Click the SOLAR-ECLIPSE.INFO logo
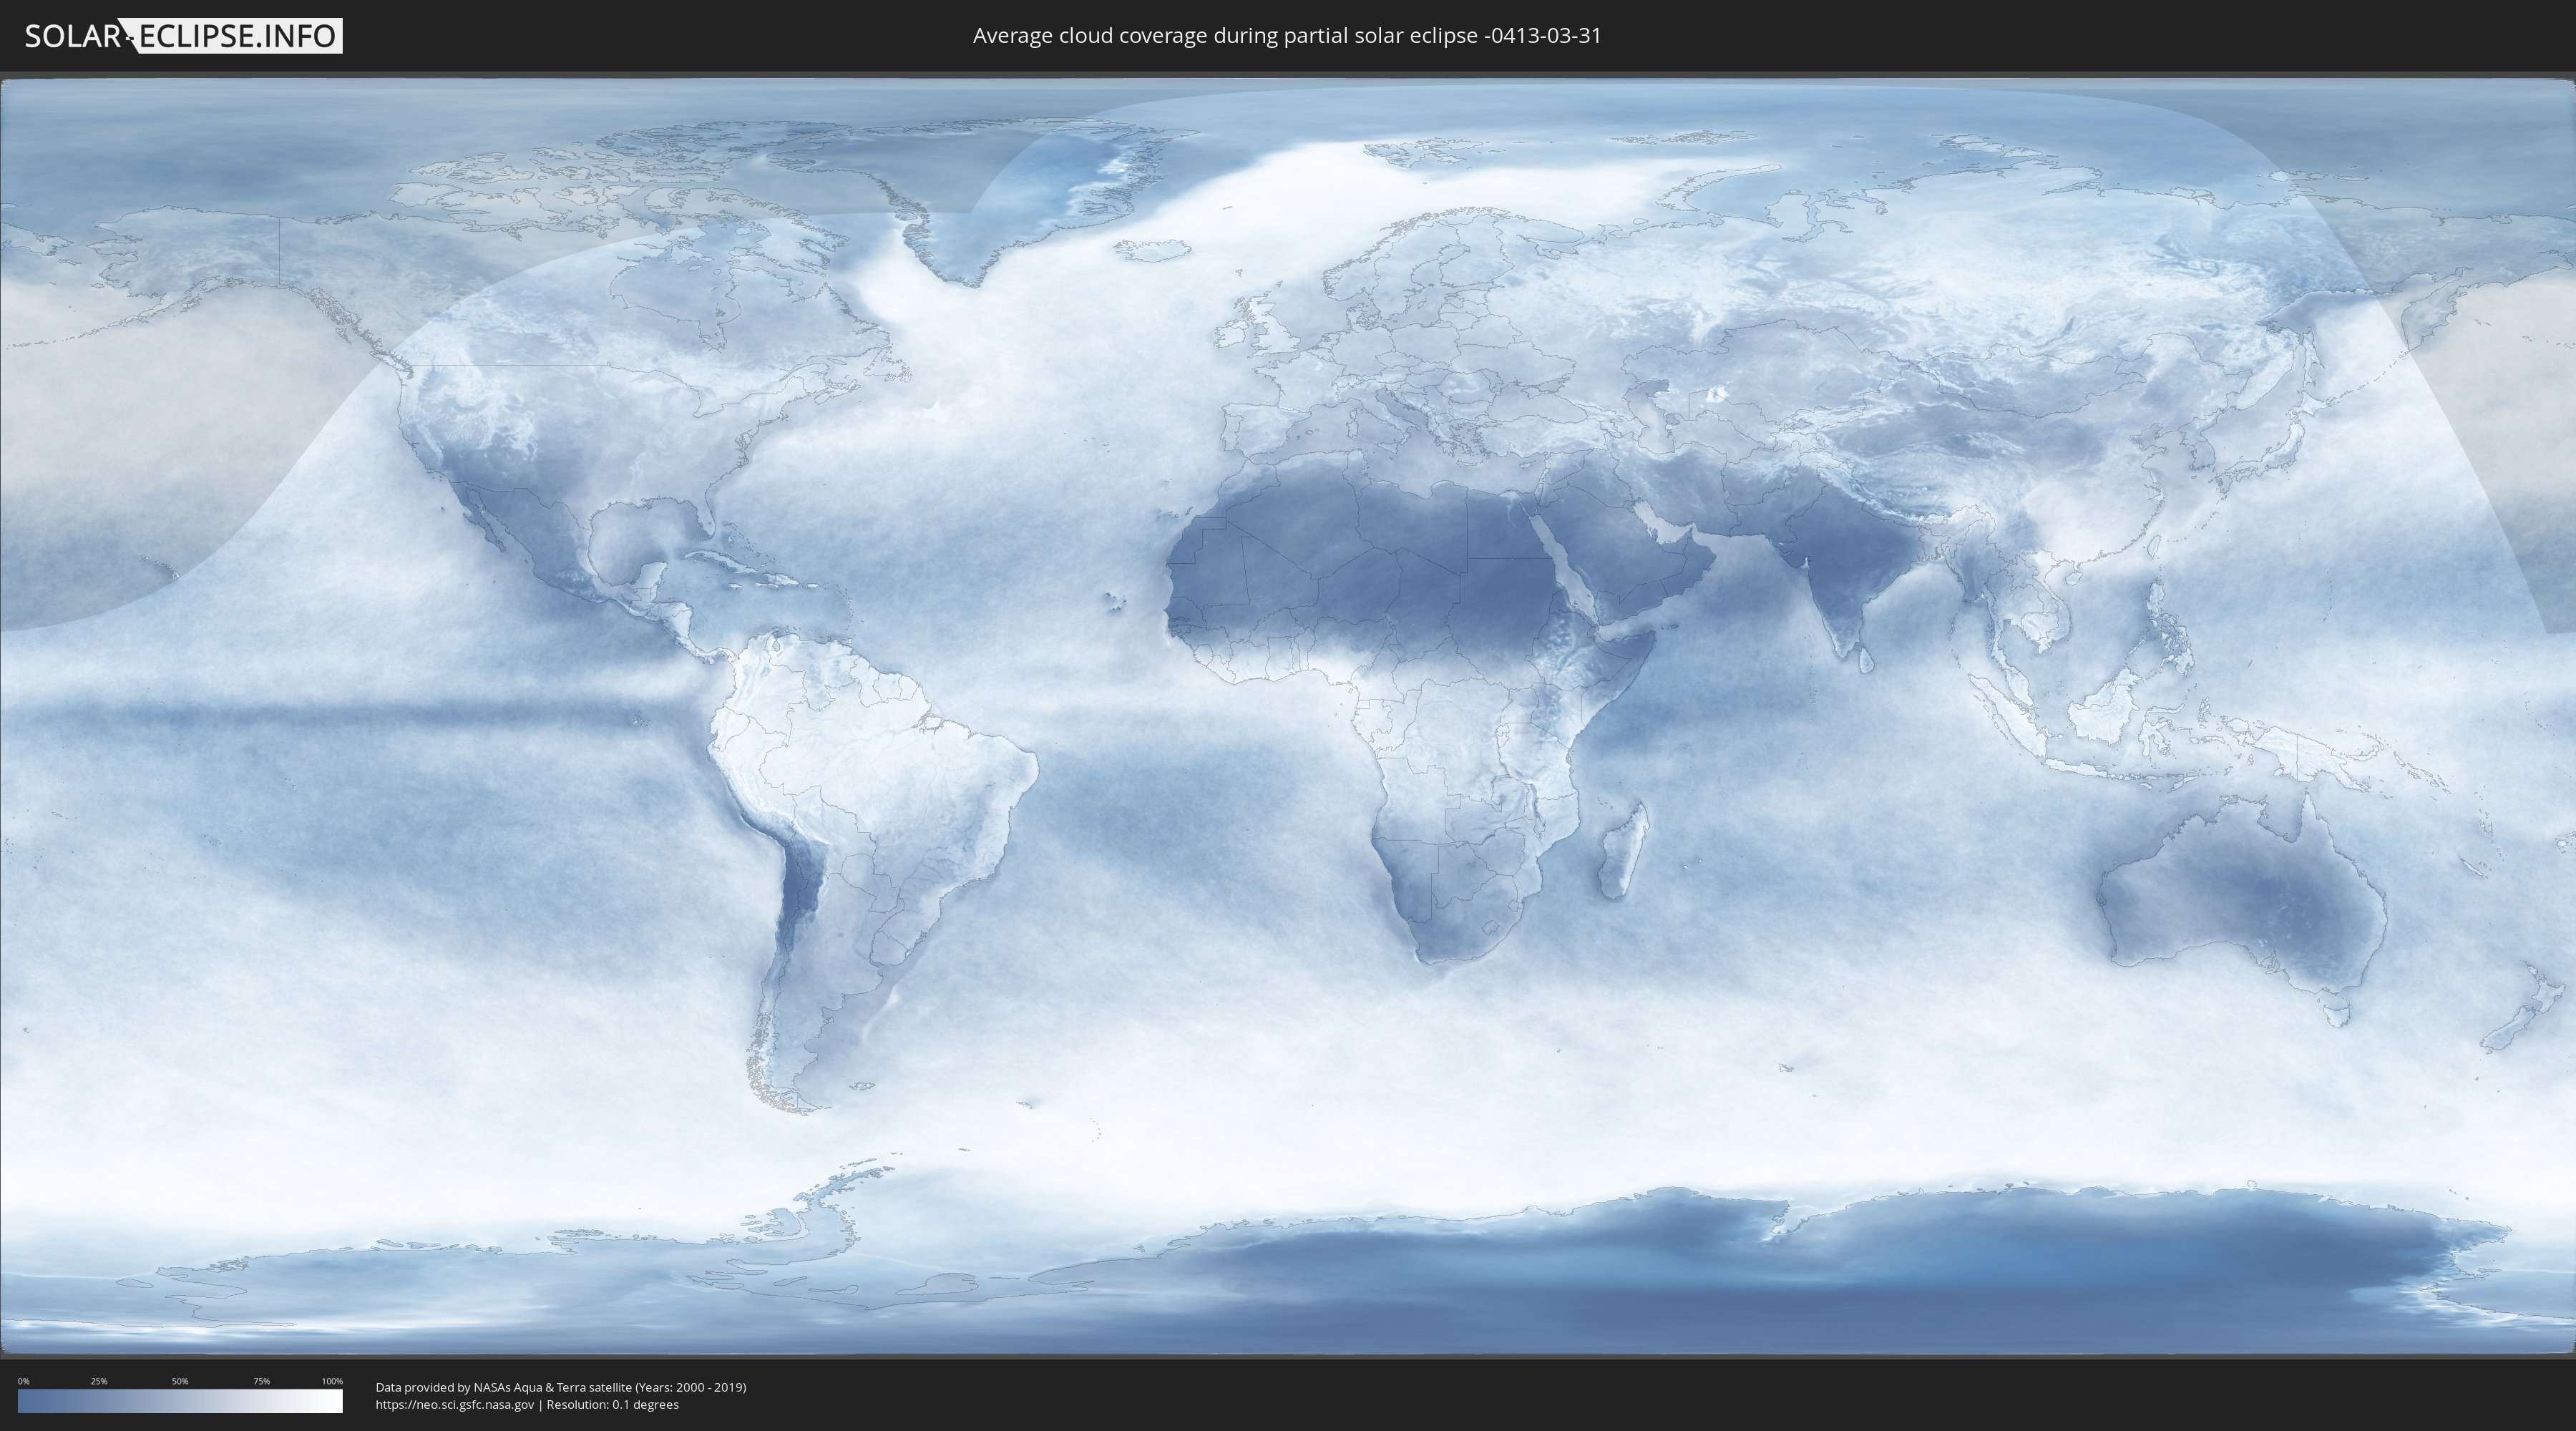This screenshot has width=2576, height=1431. click(183, 36)
